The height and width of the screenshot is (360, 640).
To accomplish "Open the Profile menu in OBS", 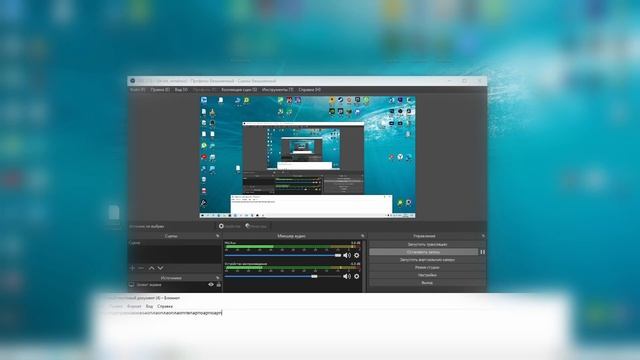I will [204, 89].
